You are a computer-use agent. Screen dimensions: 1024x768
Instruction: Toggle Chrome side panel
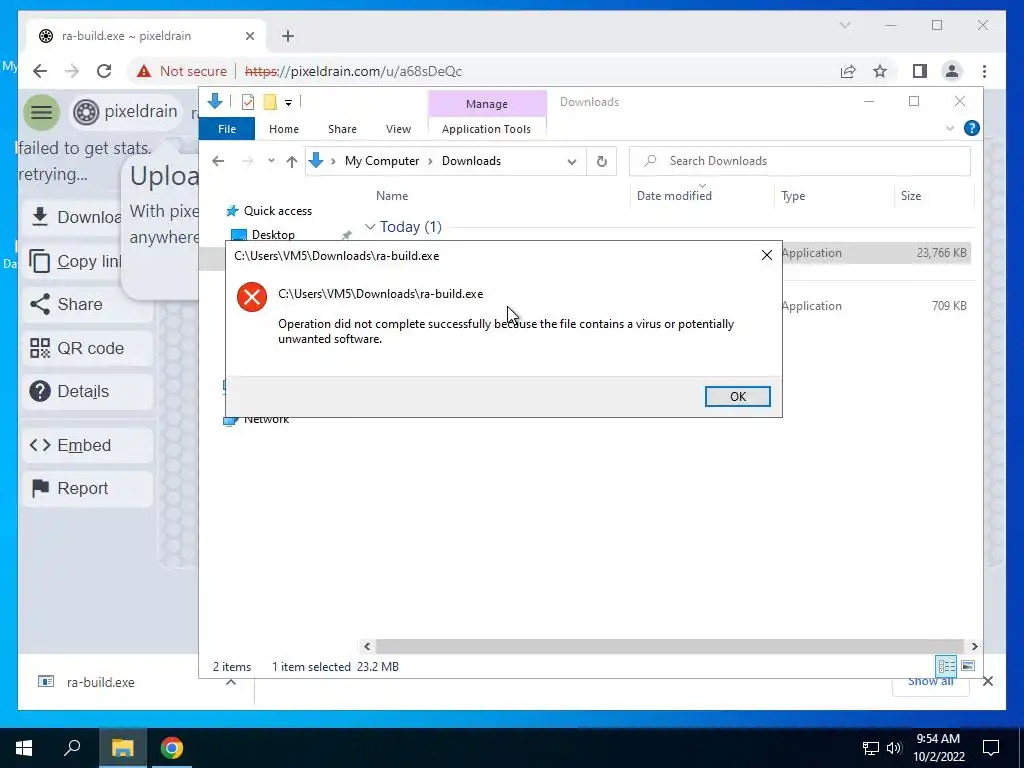point(920,71)
